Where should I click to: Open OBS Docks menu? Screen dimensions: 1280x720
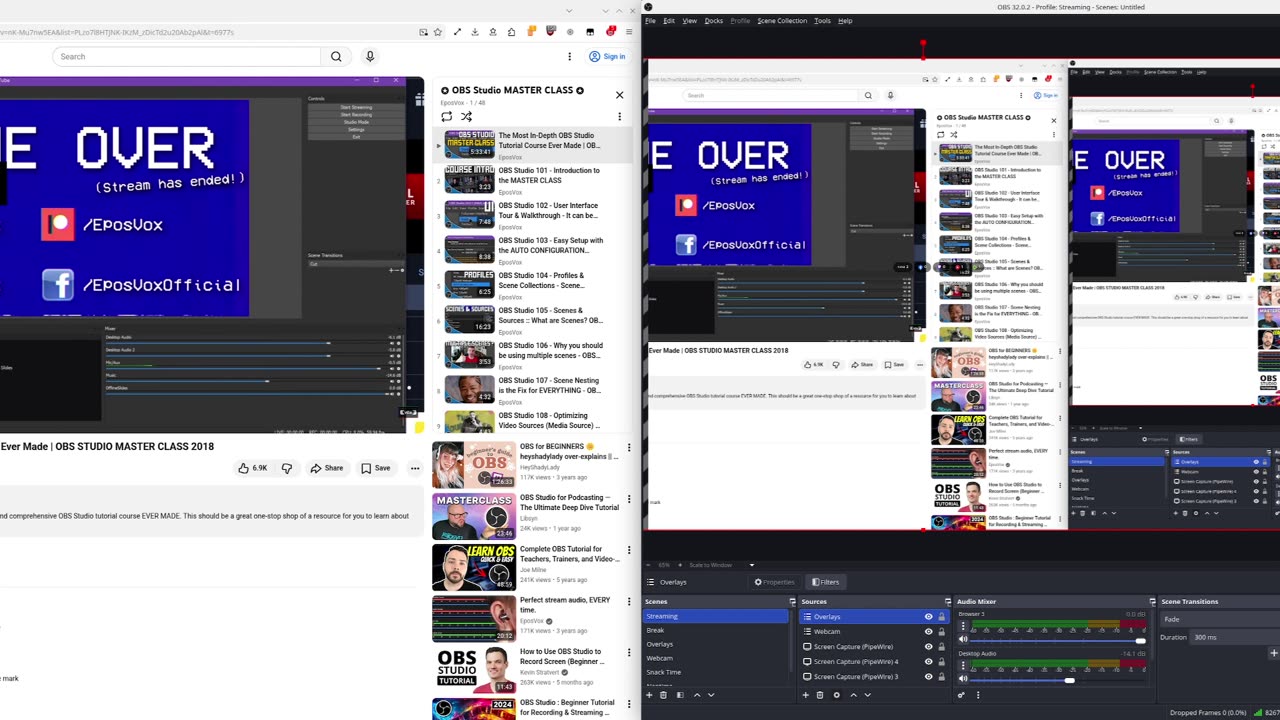pyautogui.click(x=714, y=21)
